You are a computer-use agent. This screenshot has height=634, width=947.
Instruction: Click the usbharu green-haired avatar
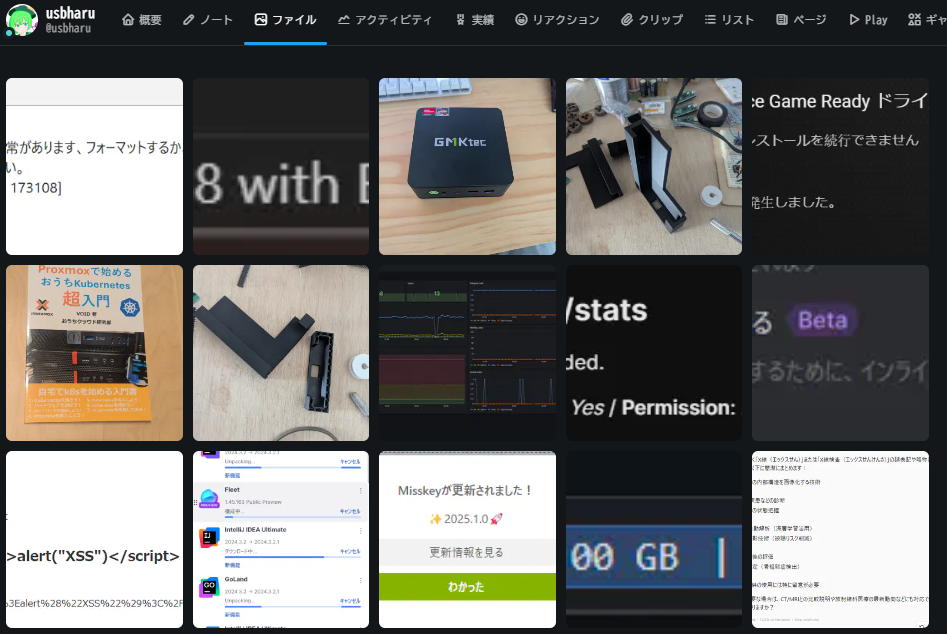(x=21, y=19)
